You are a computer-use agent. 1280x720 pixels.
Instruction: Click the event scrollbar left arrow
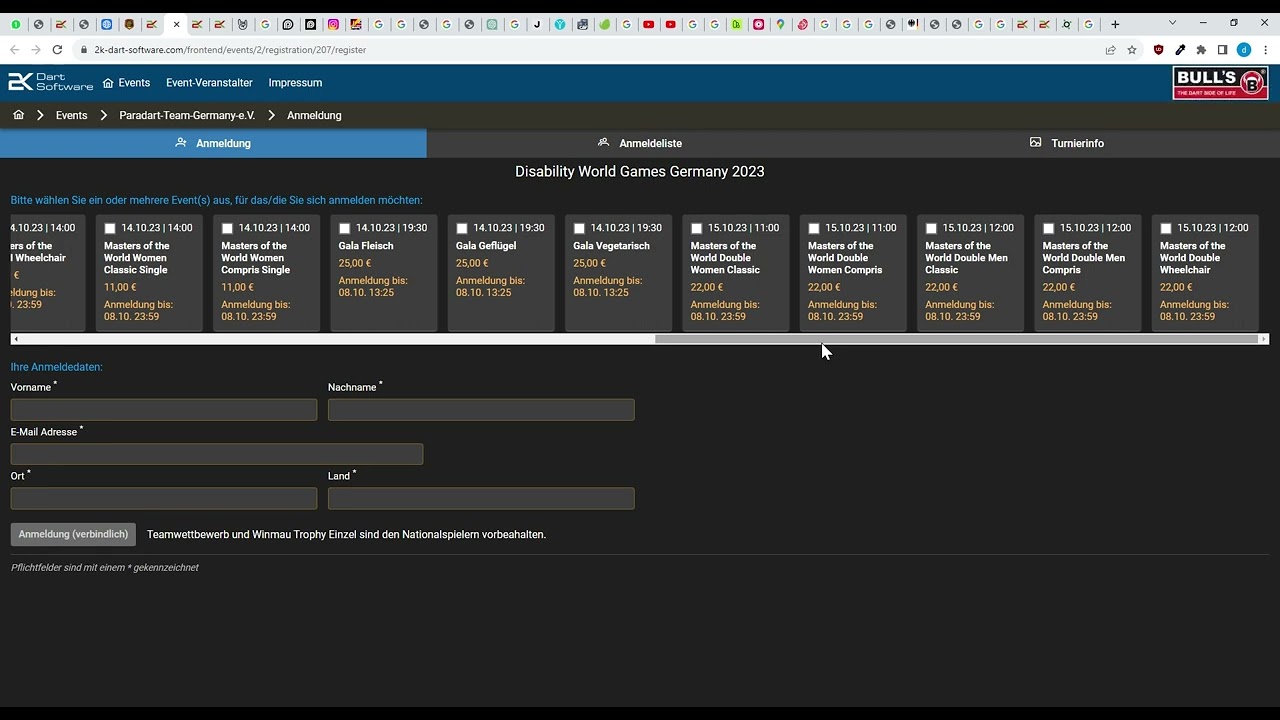point(16,339)
